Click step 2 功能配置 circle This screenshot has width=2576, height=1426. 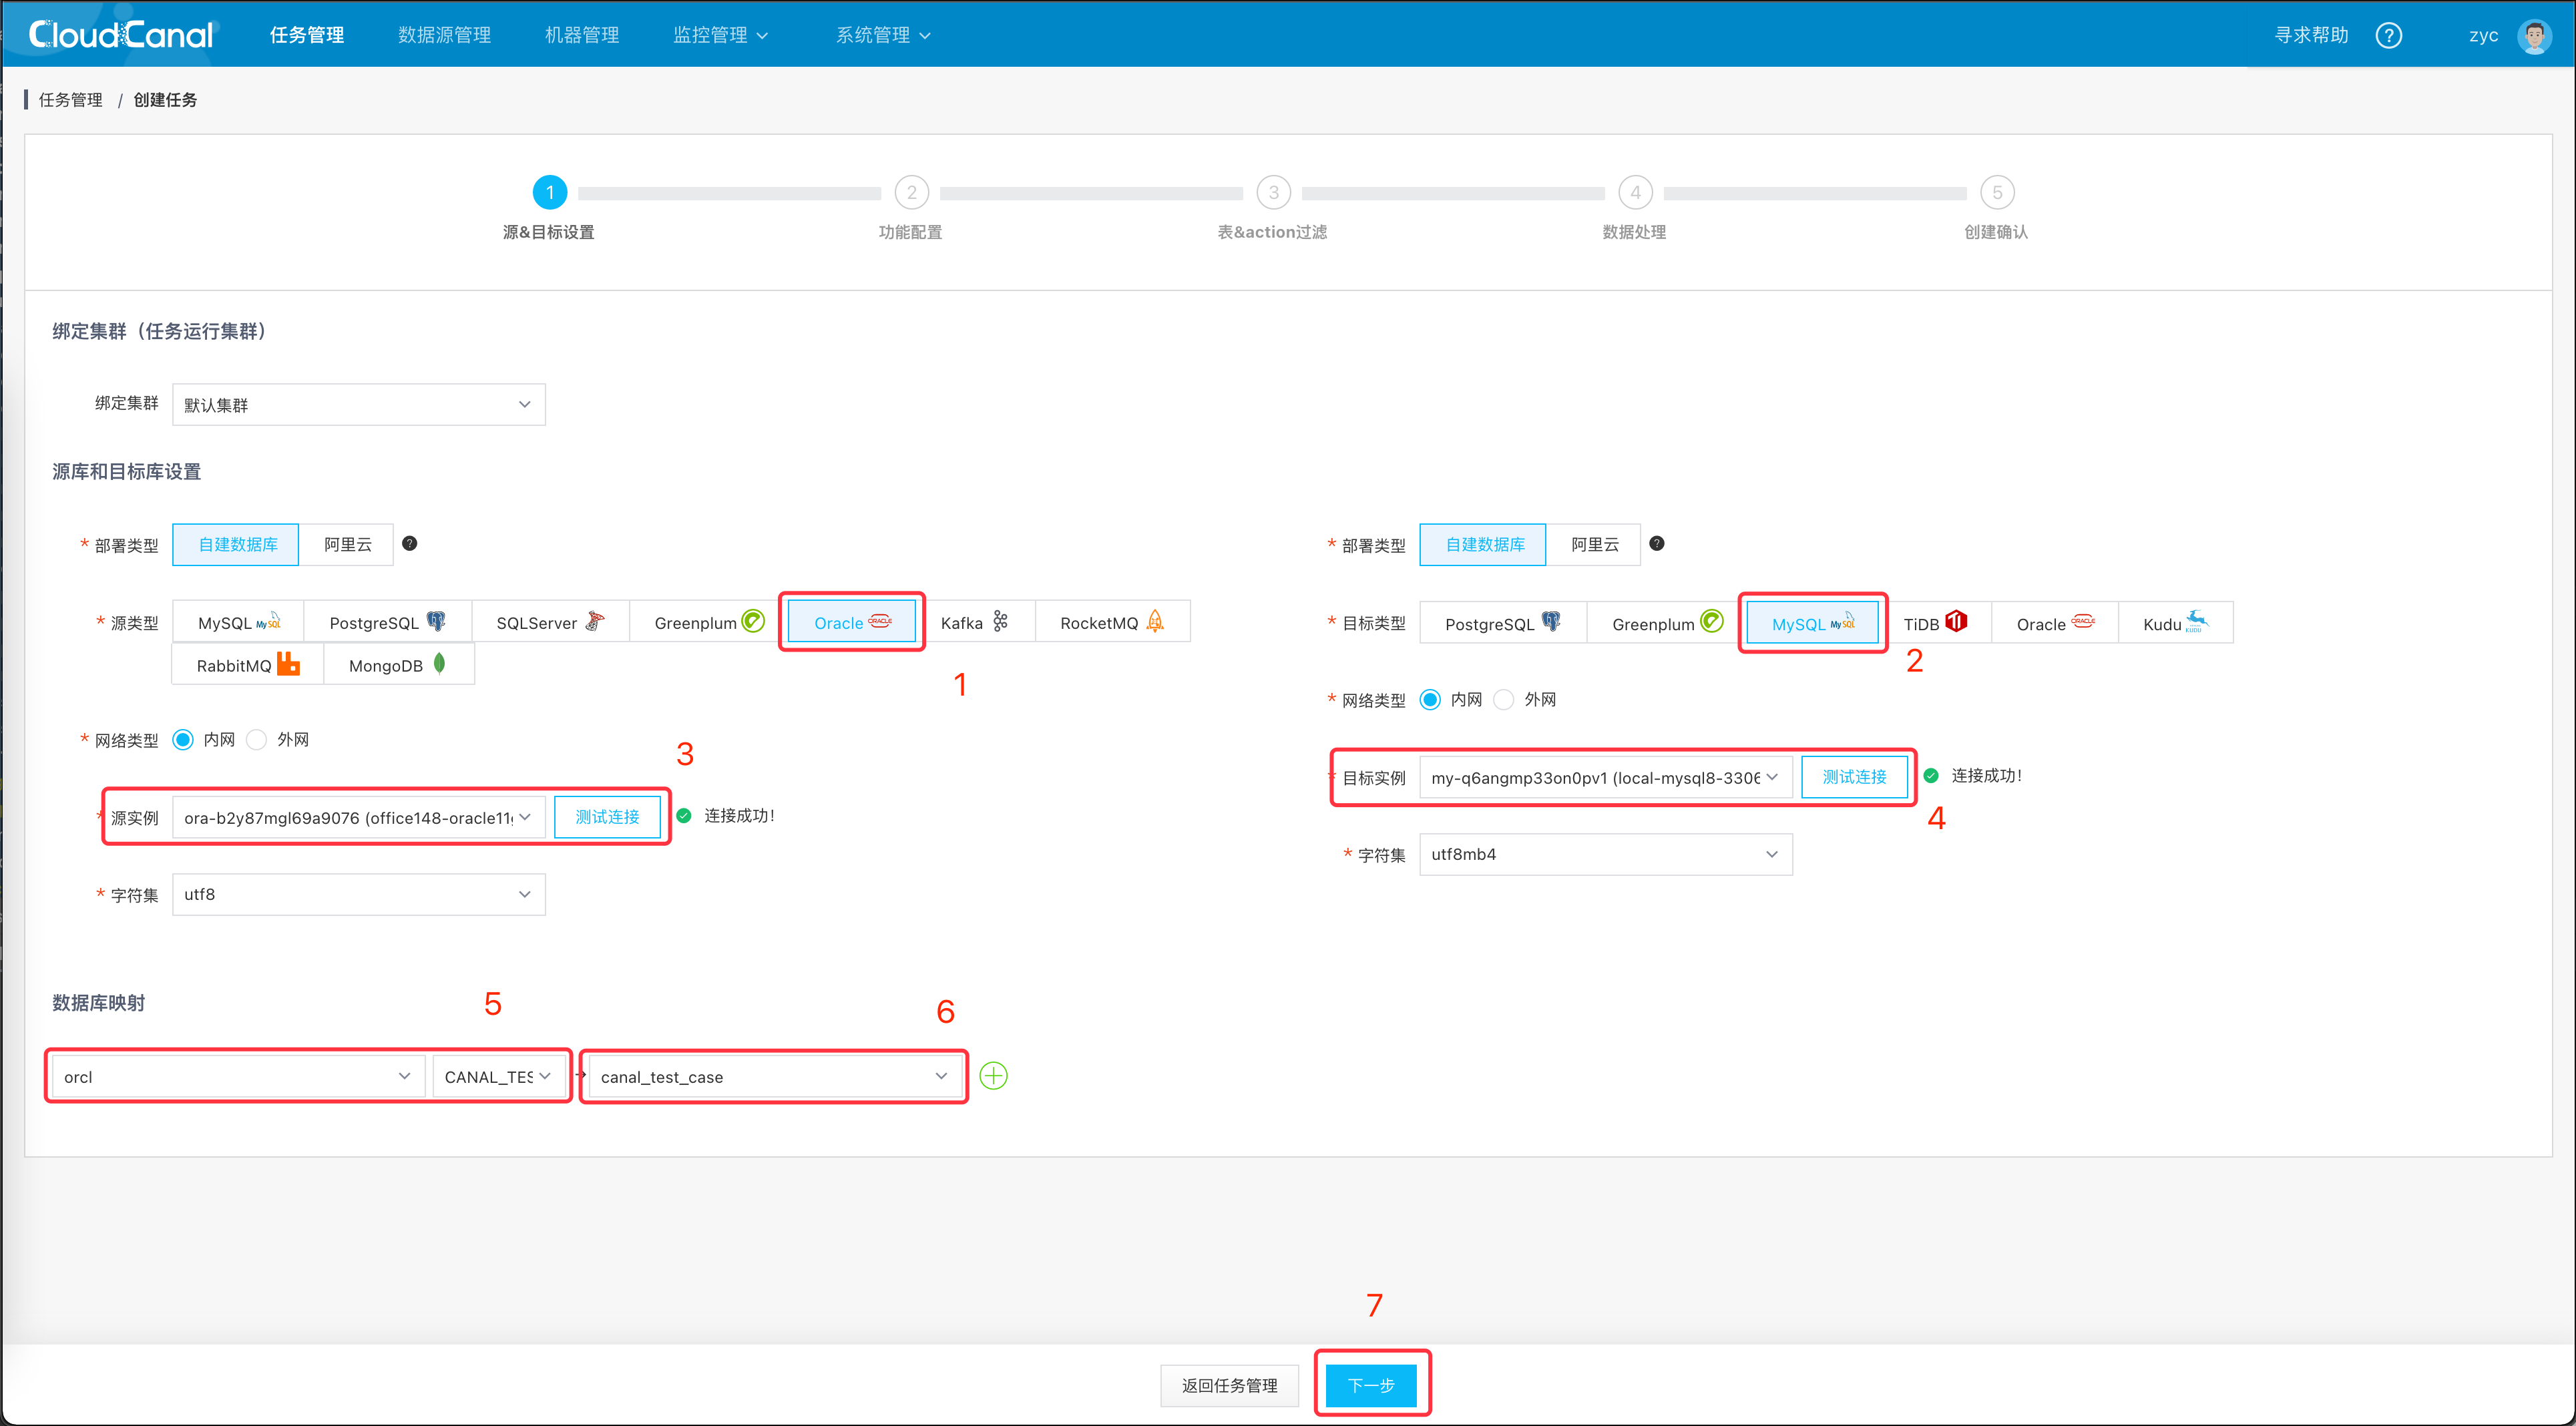point(911,192)
